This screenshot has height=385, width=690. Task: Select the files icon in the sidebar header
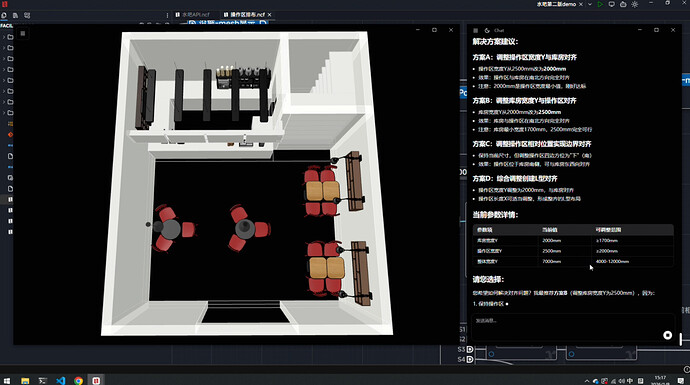15,15
